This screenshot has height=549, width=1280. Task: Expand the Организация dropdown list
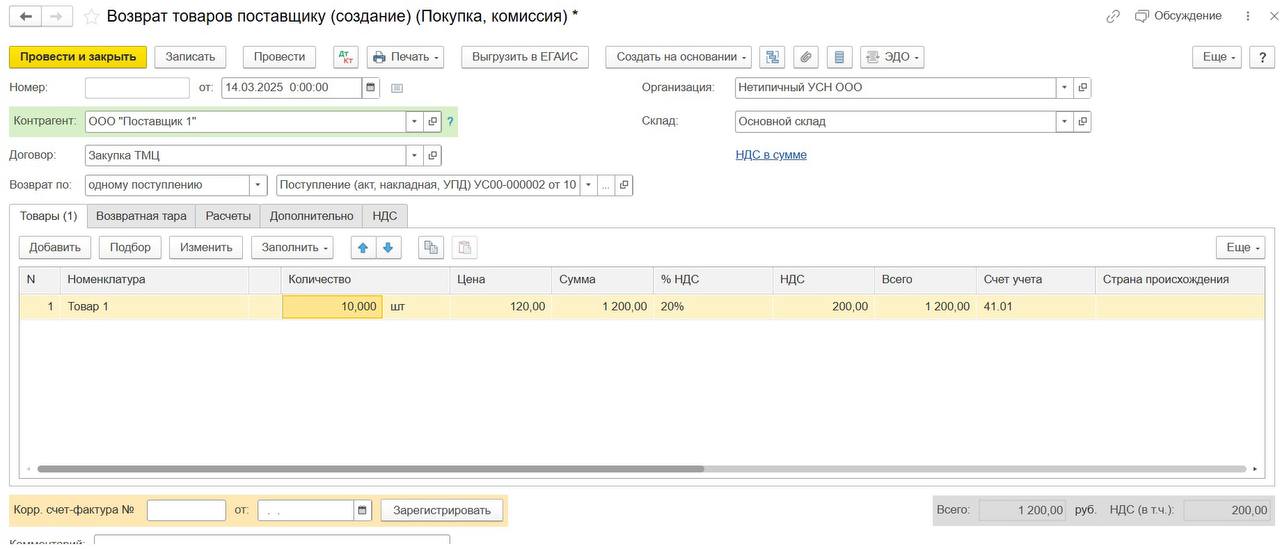pyautogui.click(x=1064, y=88)
